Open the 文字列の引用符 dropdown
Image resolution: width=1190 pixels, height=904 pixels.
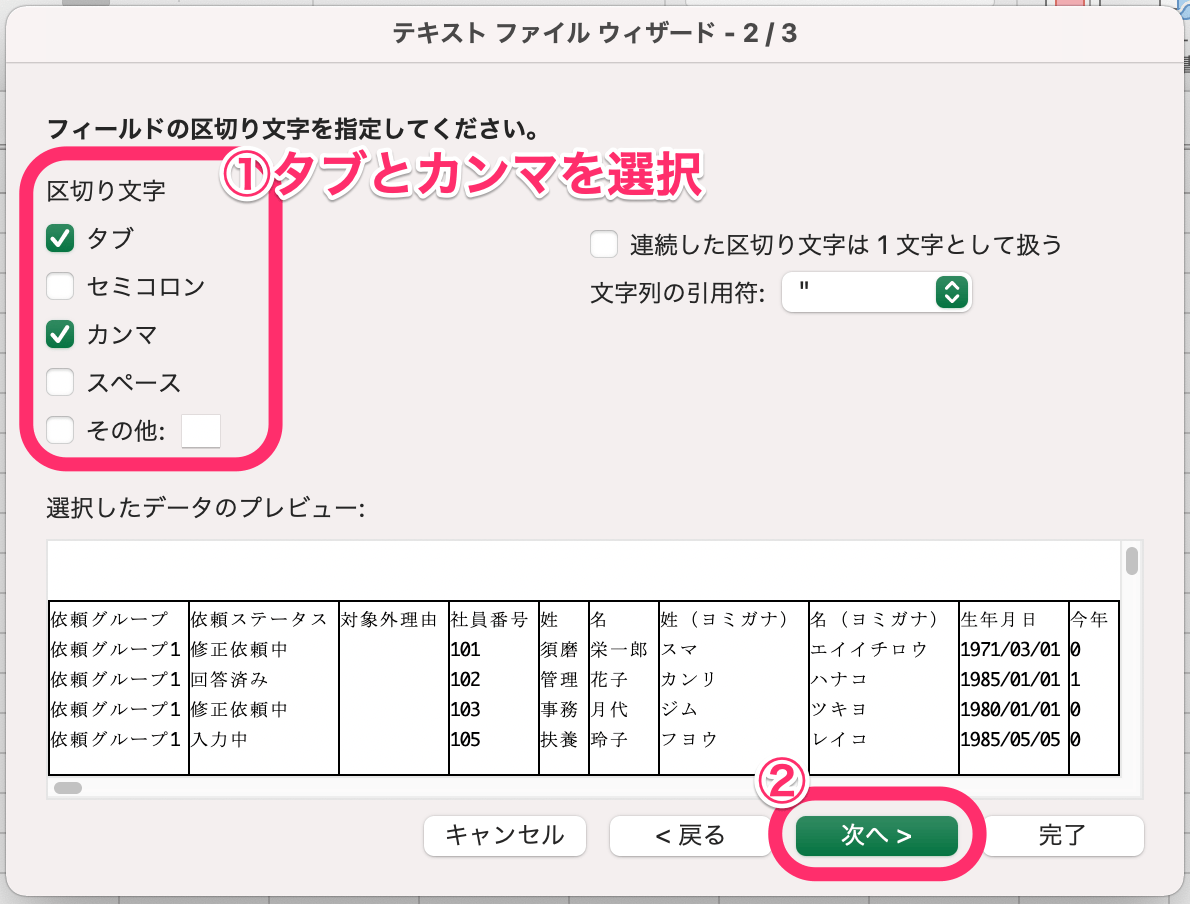[877, 292]
